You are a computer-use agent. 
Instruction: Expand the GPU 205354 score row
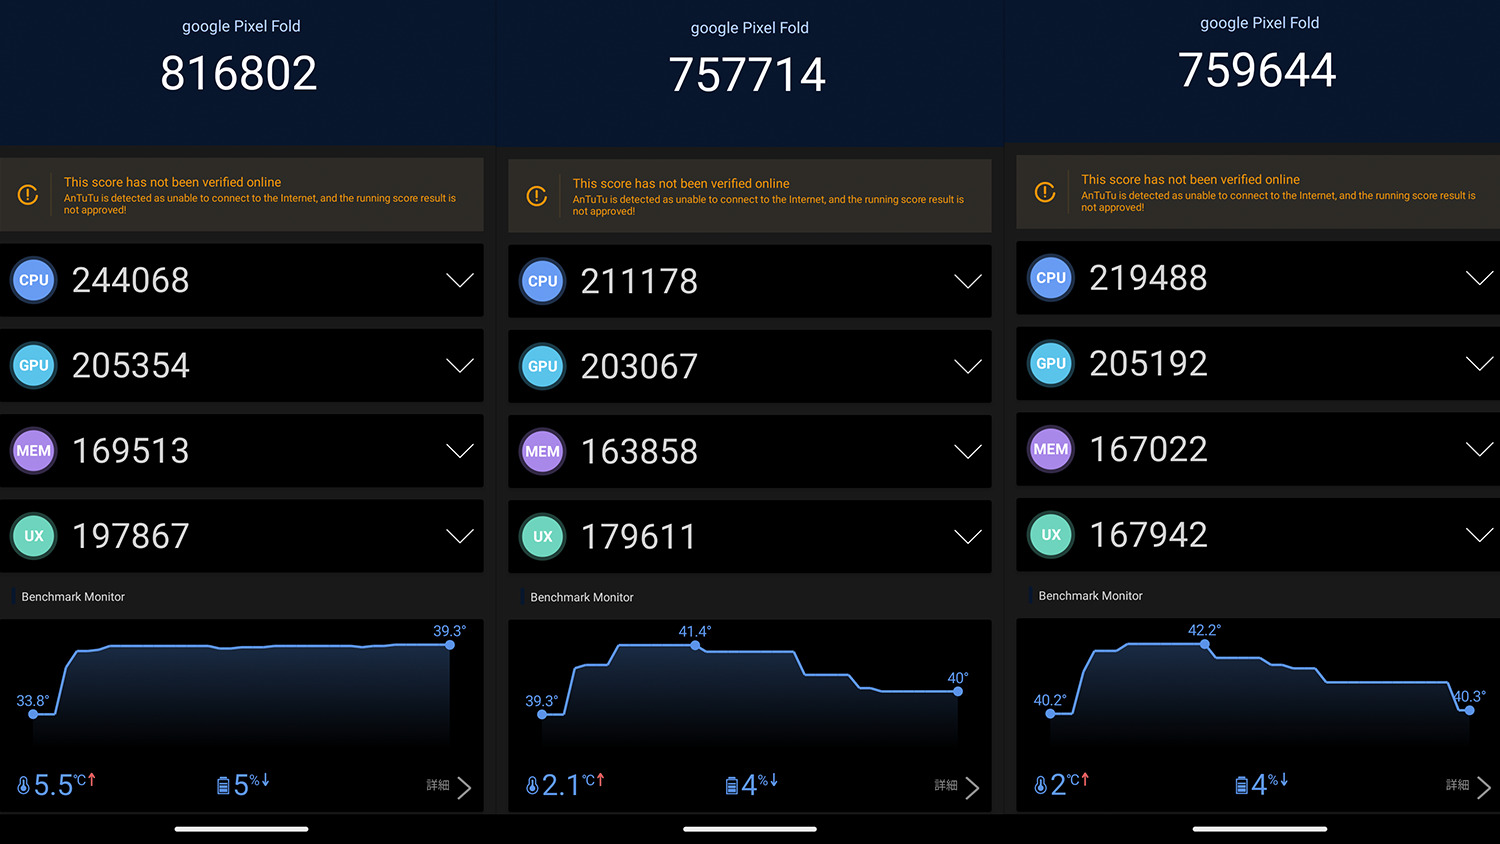pos(459,366)
